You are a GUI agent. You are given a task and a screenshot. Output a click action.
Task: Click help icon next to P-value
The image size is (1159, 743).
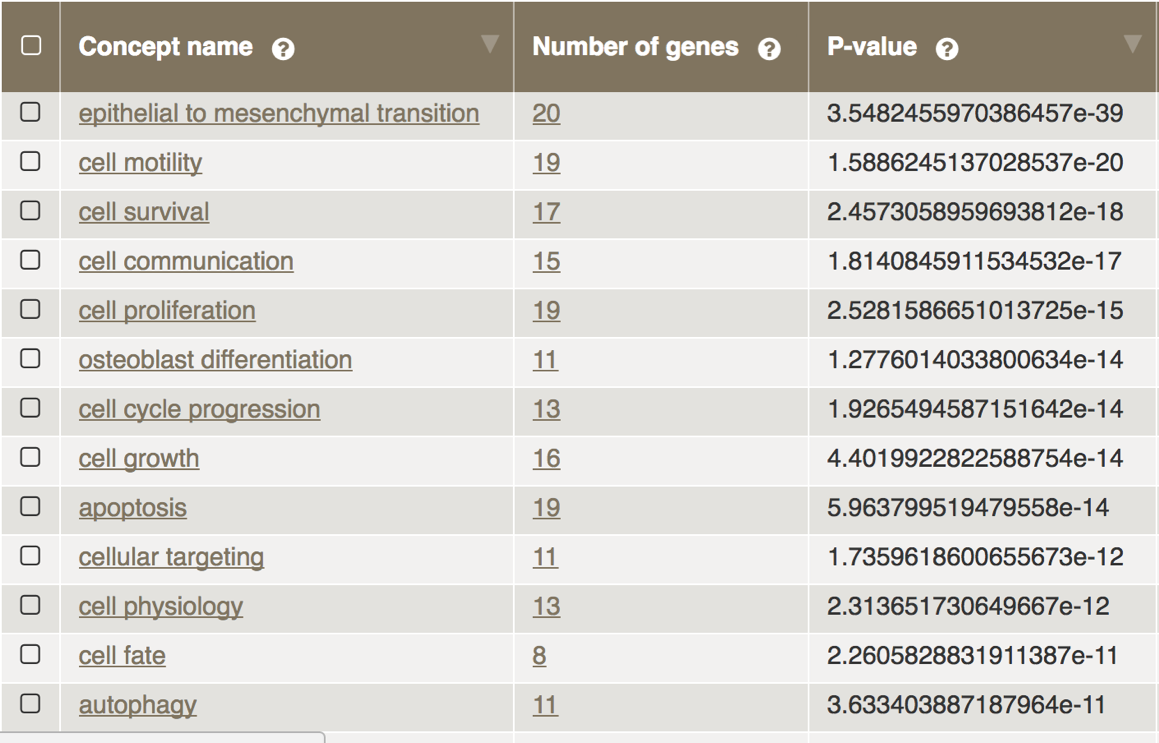(947, 49)
